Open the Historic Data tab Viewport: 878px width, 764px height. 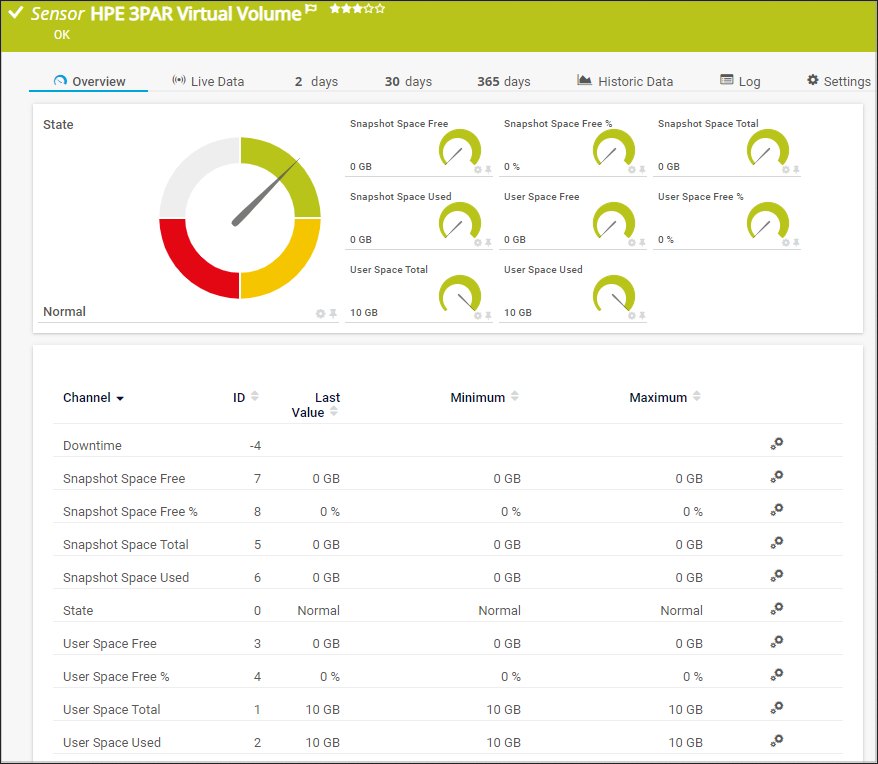[625, 82]
